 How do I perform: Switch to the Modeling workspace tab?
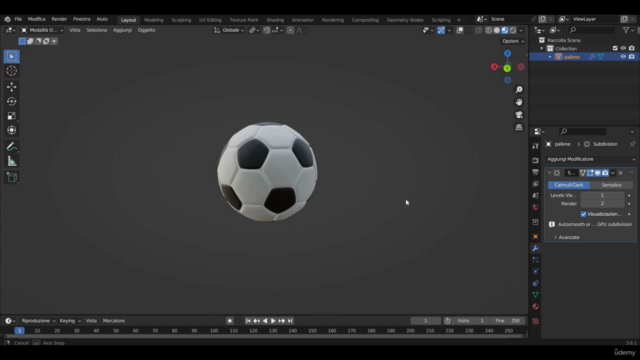153,20
